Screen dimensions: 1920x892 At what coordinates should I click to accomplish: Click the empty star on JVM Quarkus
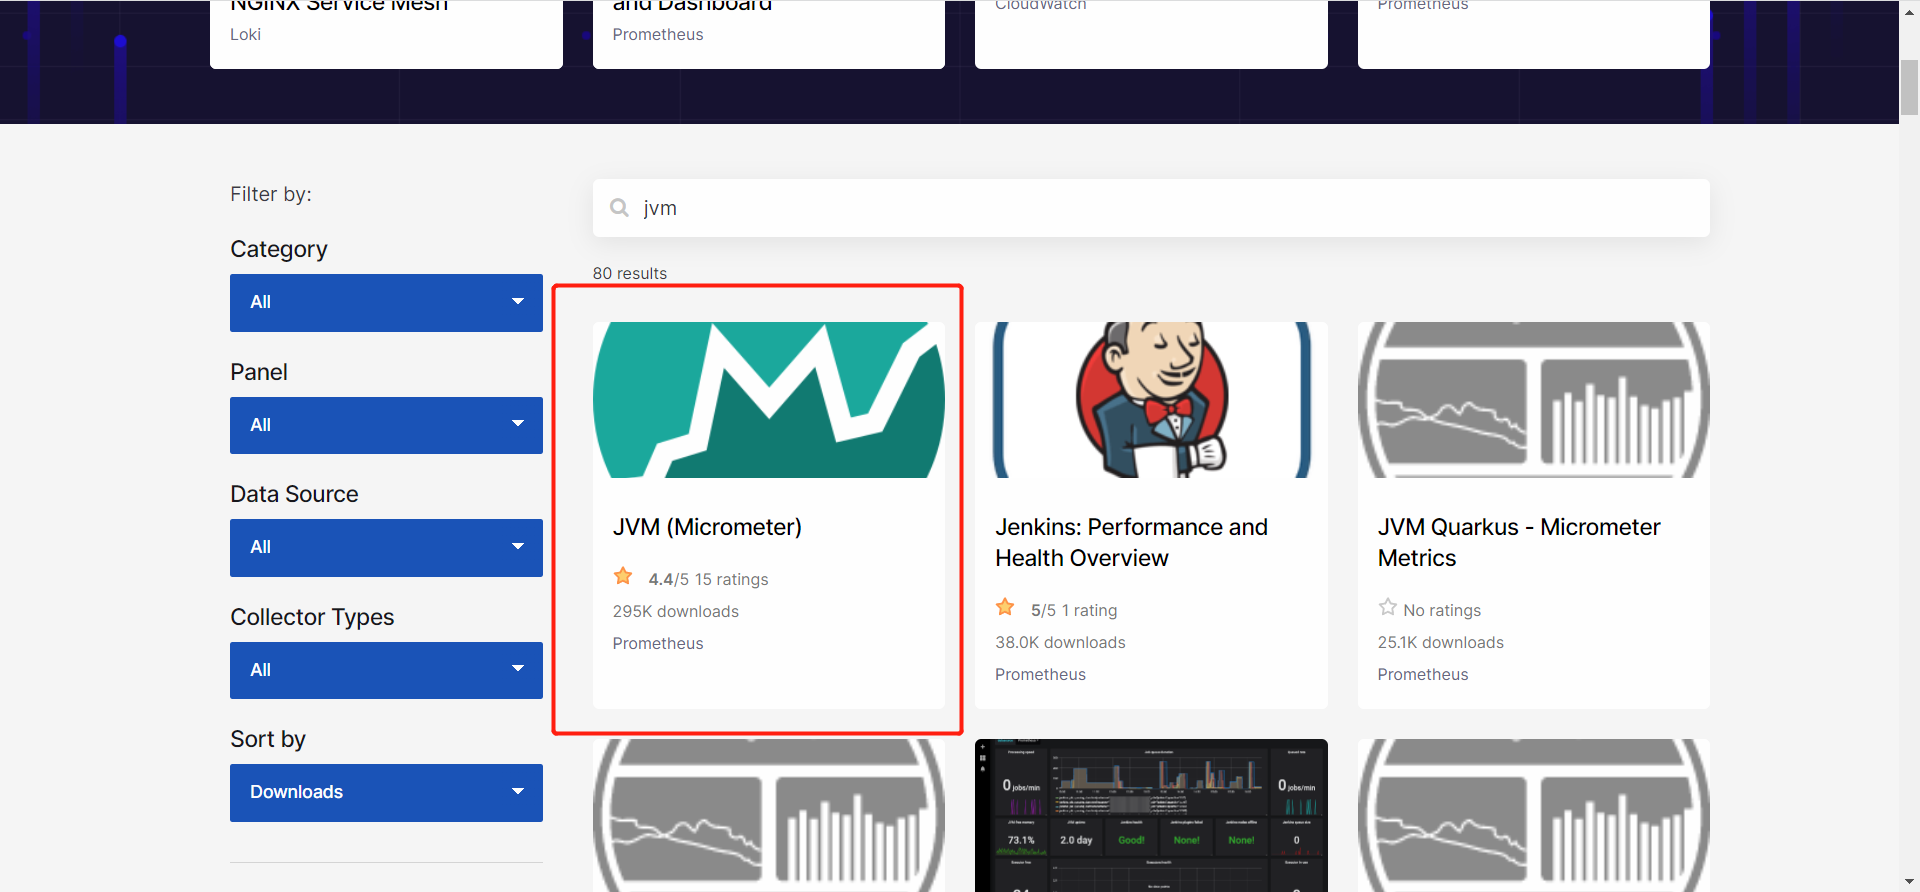1387,607
